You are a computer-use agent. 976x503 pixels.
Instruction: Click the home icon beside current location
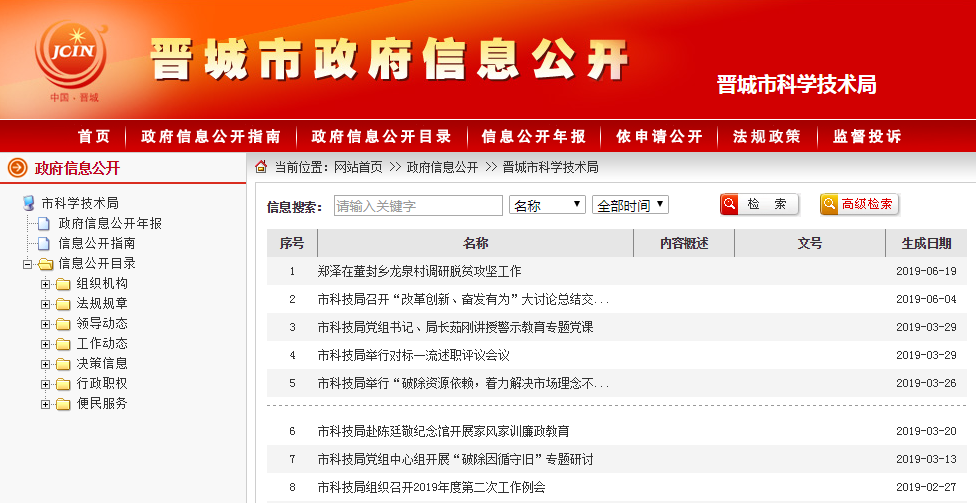point(261,167)
